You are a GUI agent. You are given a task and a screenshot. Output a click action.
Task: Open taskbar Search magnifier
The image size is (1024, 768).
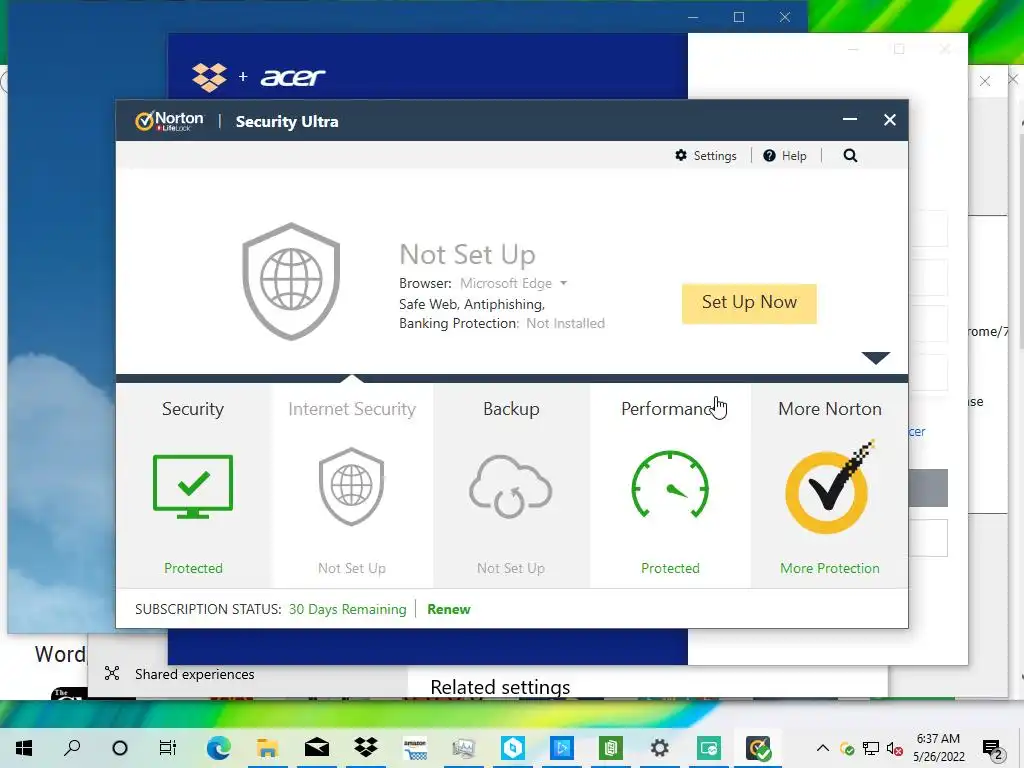point(72,748)
